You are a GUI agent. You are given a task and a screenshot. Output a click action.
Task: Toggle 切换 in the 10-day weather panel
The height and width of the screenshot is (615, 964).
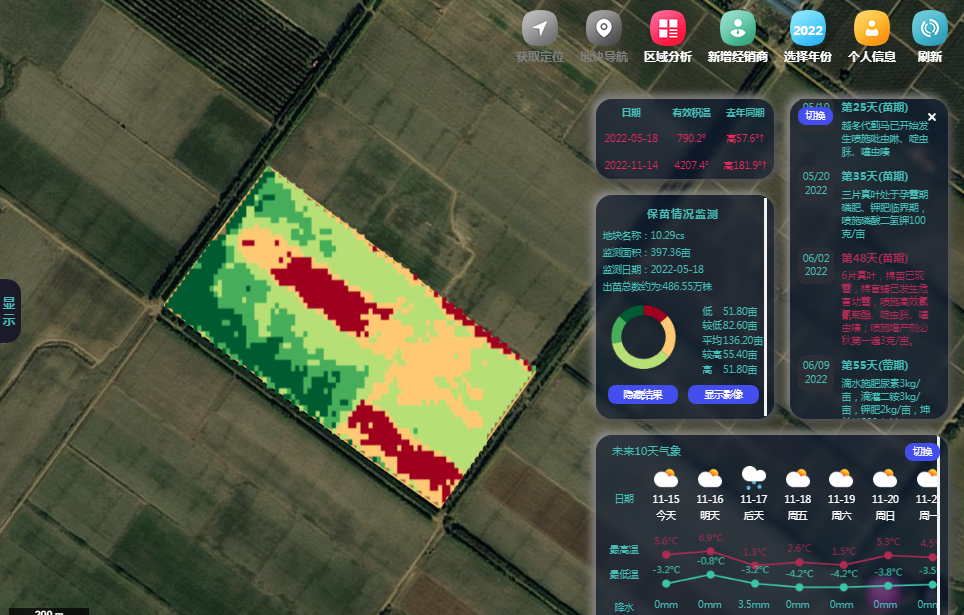point(922,452)
